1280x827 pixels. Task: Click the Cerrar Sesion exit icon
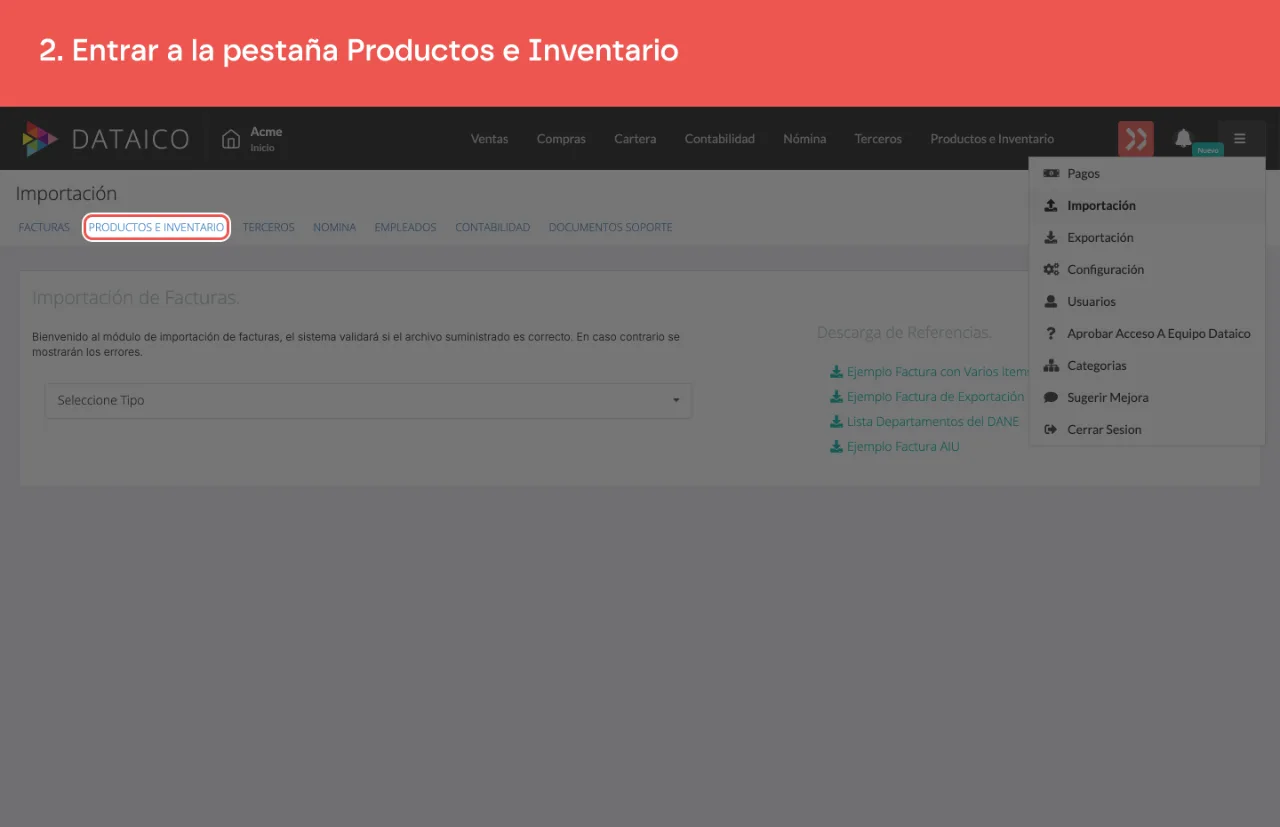point(1051,429)
